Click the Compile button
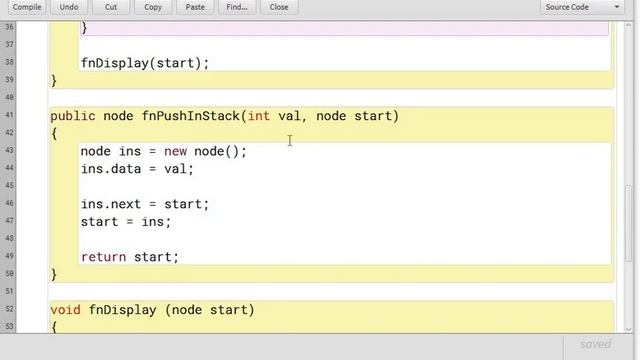The image size is (640, 360). (27, 7)
